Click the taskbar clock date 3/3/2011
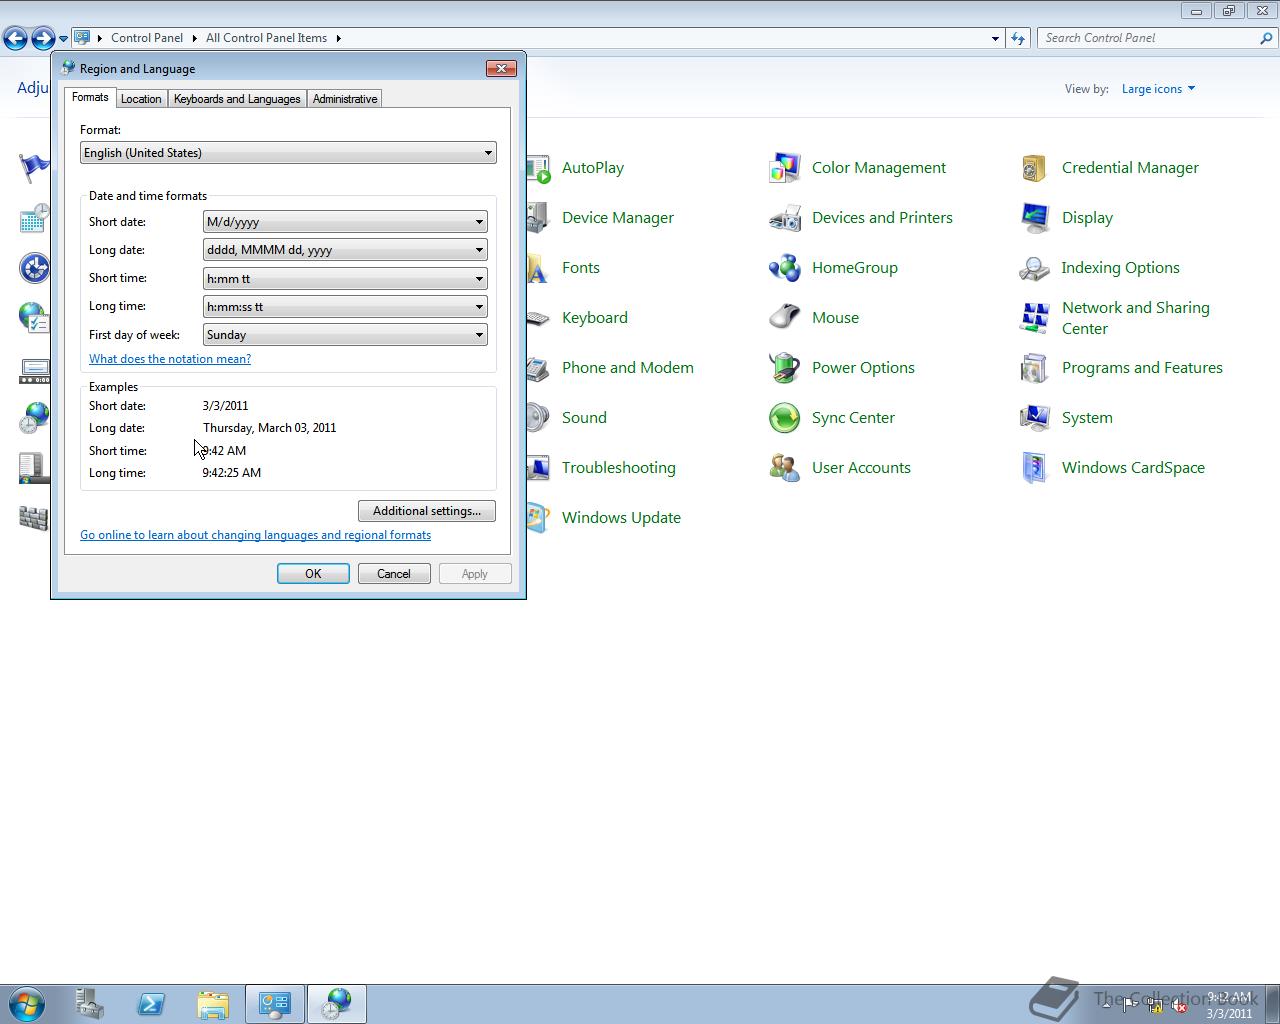Image resolution: width=1280 pixels, height=1024 pixels. [1229, 1013]
